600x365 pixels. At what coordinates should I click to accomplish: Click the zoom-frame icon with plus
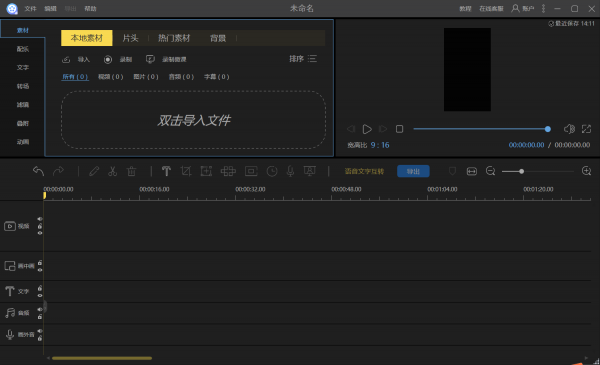tap(206, 171)
